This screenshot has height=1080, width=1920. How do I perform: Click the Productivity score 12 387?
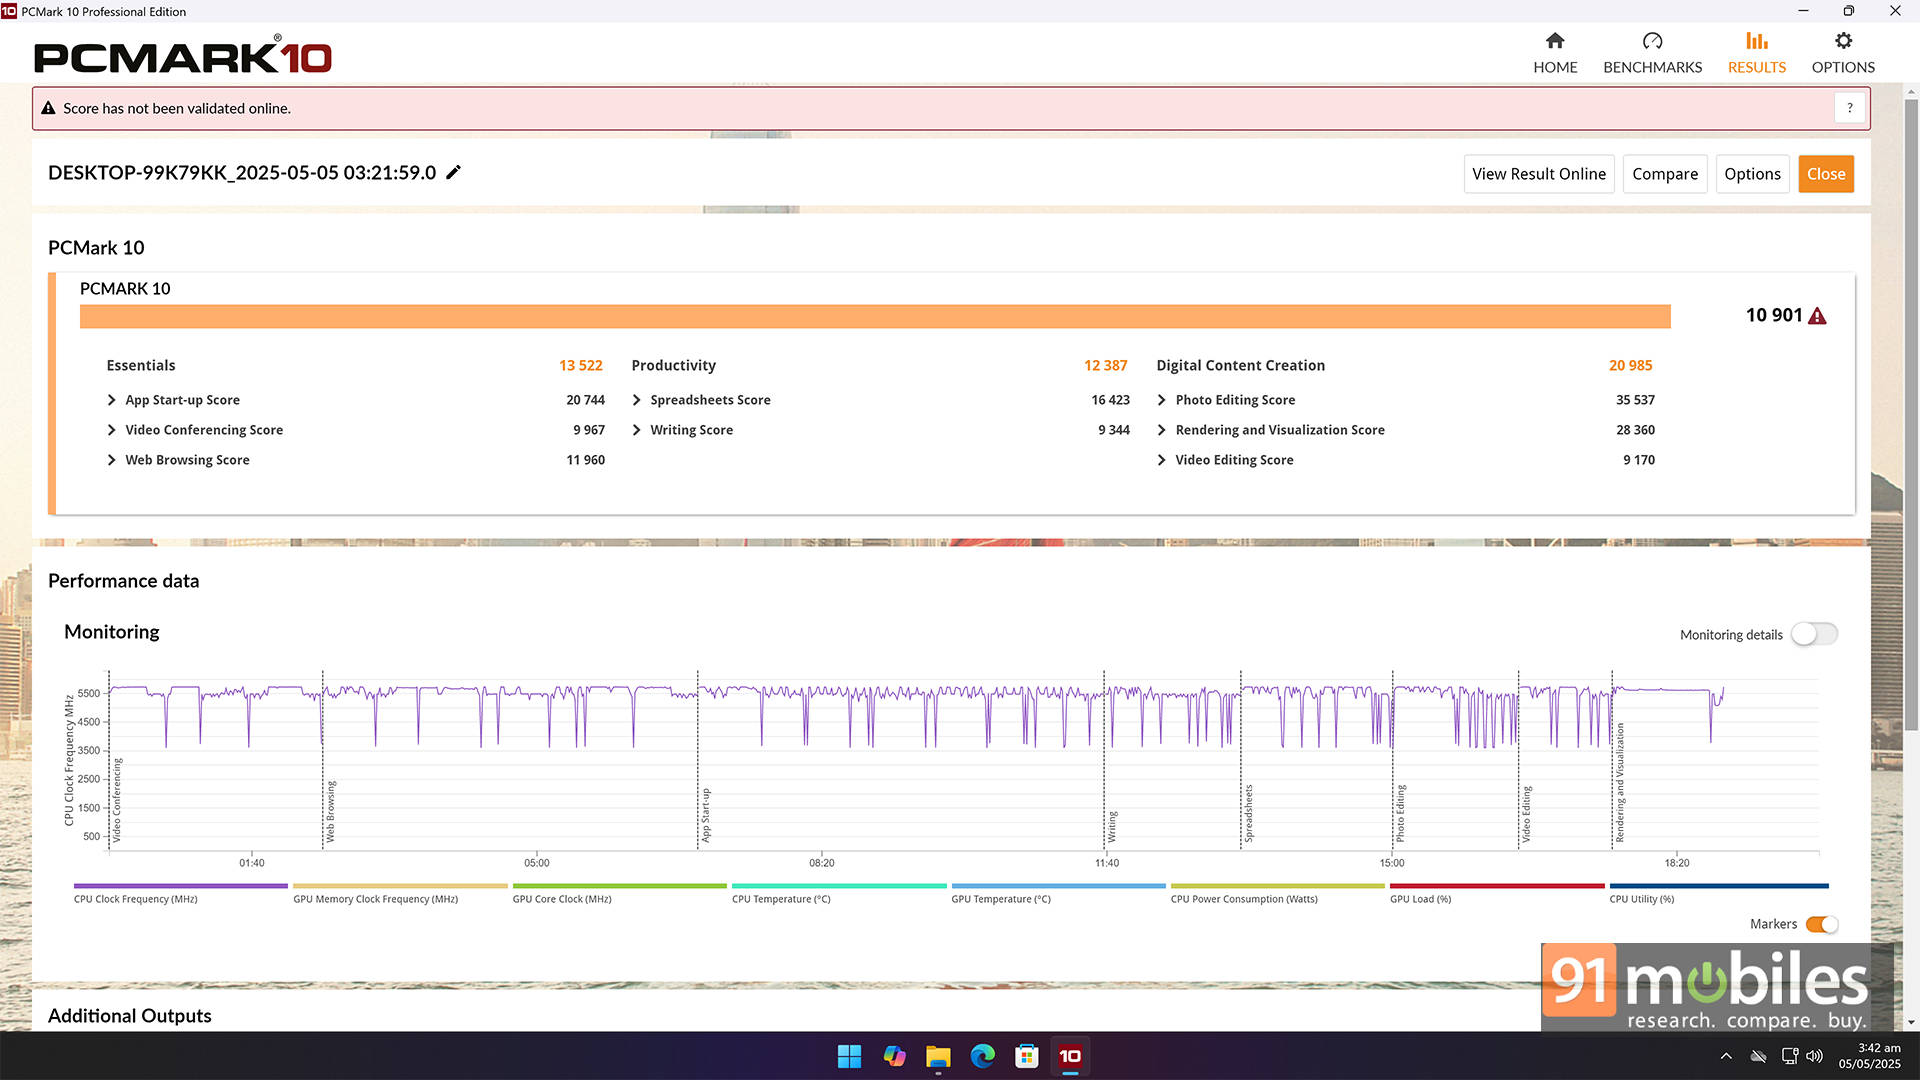coord(1105,366)
